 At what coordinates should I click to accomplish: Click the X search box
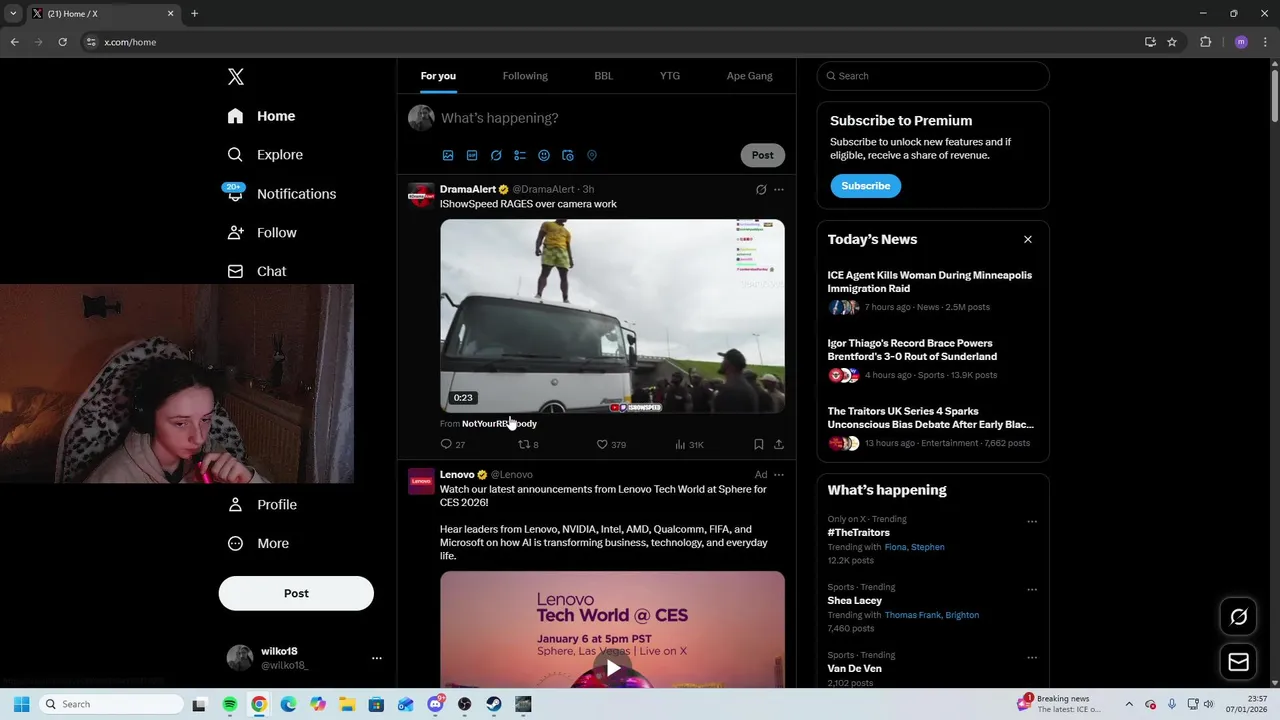point(933,76)
